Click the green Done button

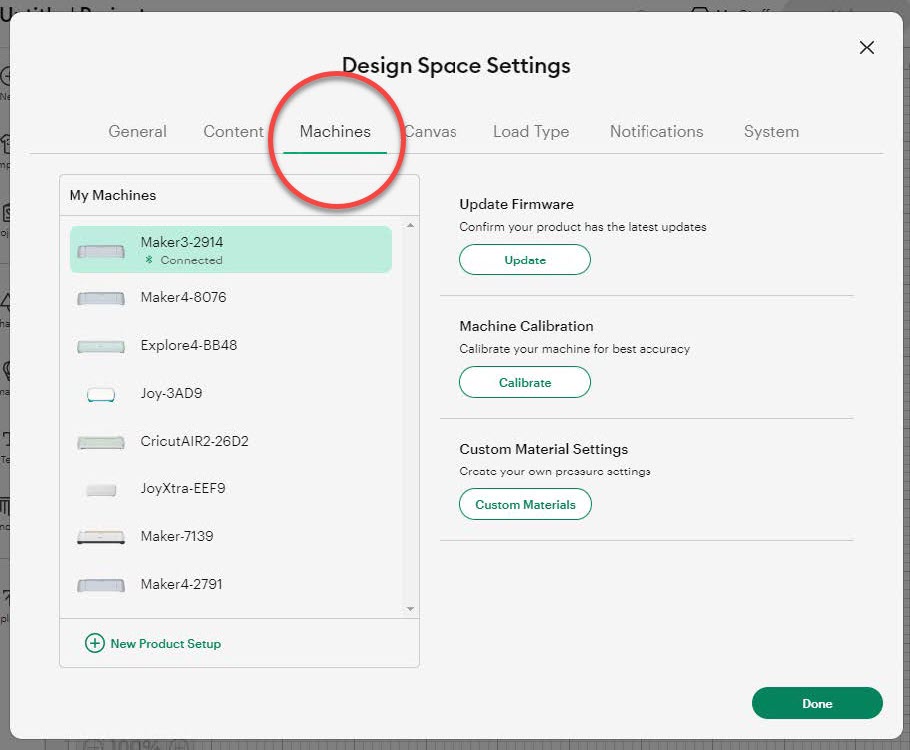817,703
